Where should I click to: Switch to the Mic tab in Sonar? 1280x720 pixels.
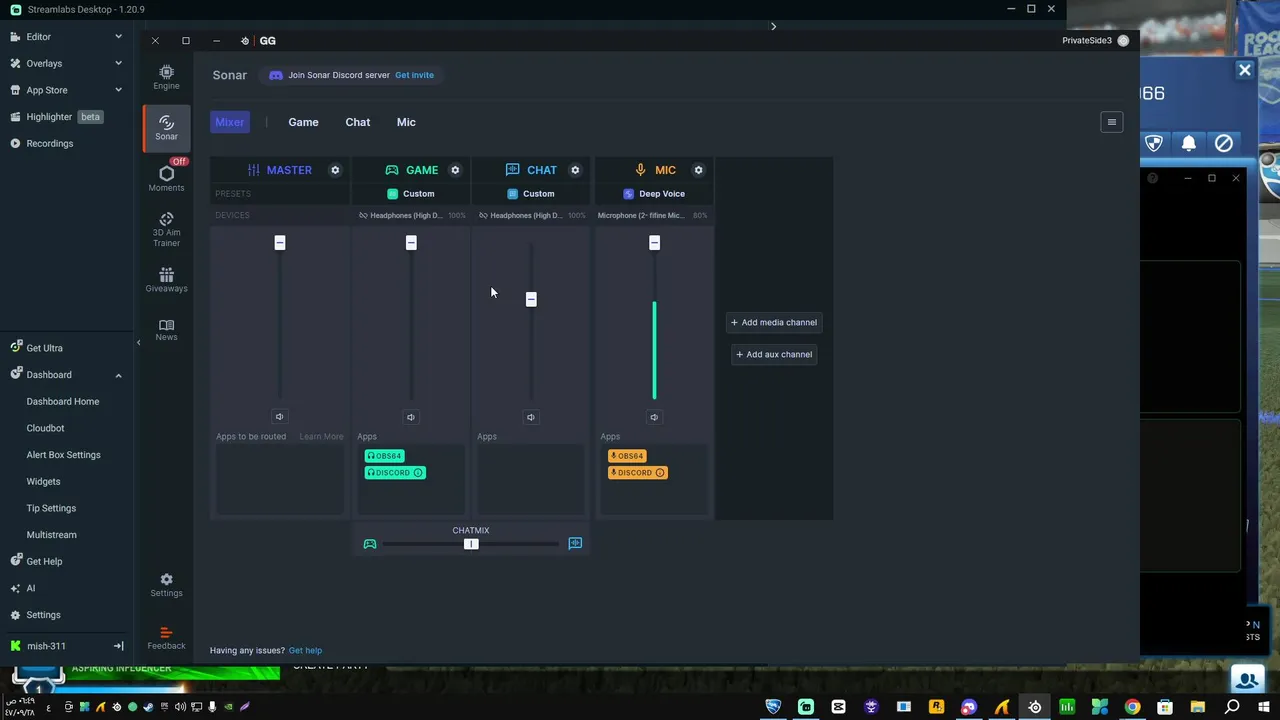[406, 122]
